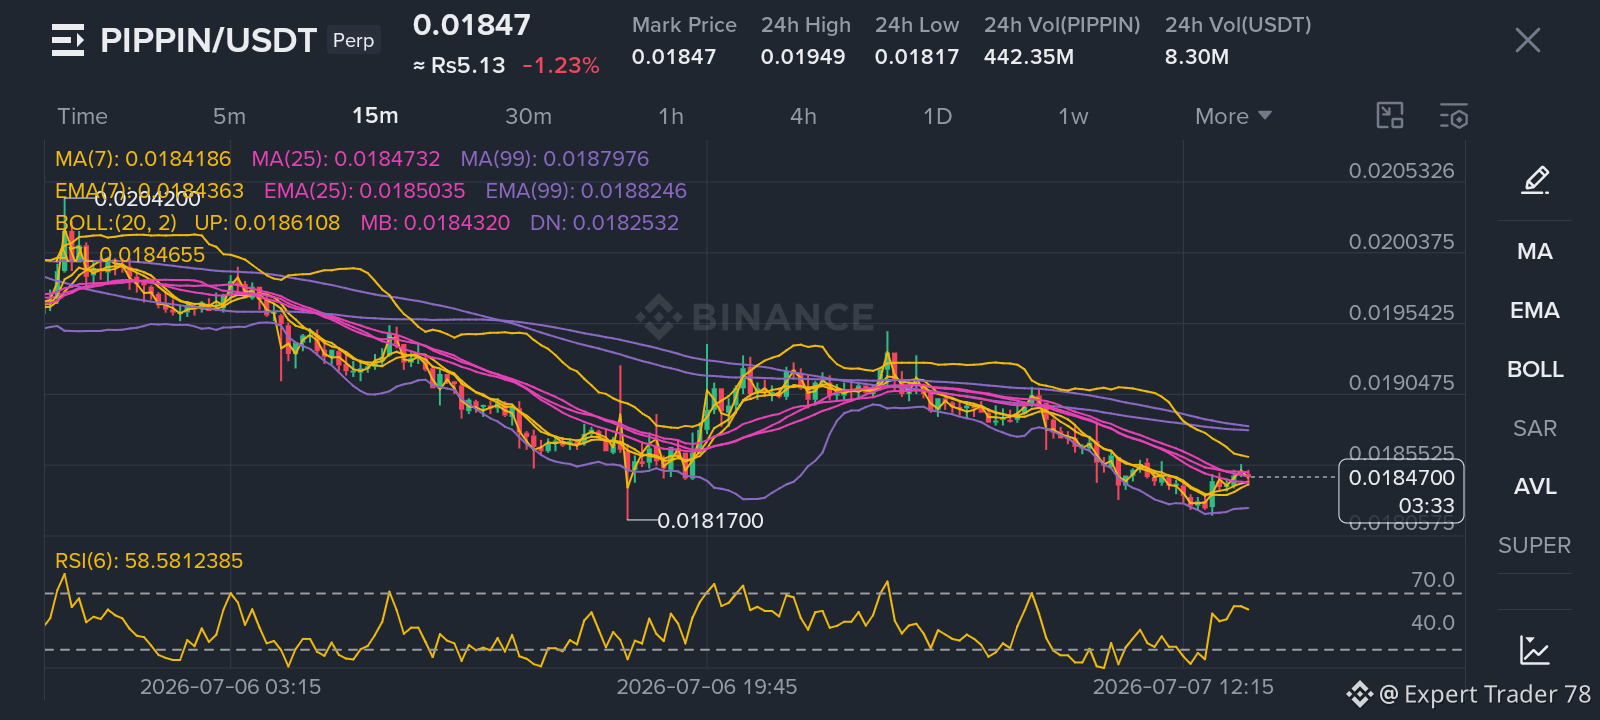Viewport: 1600px width, 720px height.
Task: Click the 2026-07-07 12:15 time label
Action: 1183,687
